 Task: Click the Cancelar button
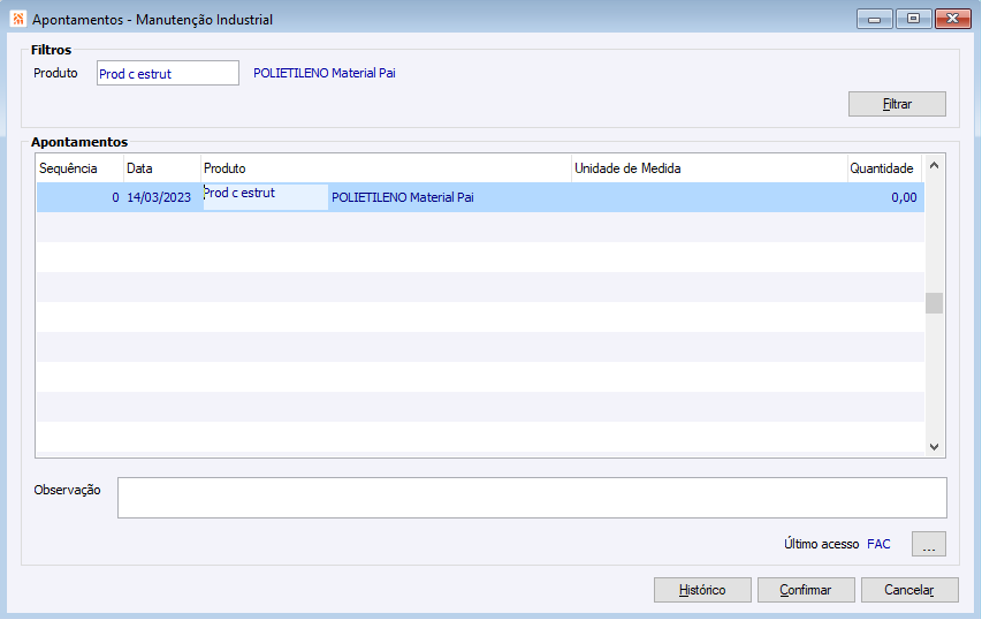[x=909, y=590]
